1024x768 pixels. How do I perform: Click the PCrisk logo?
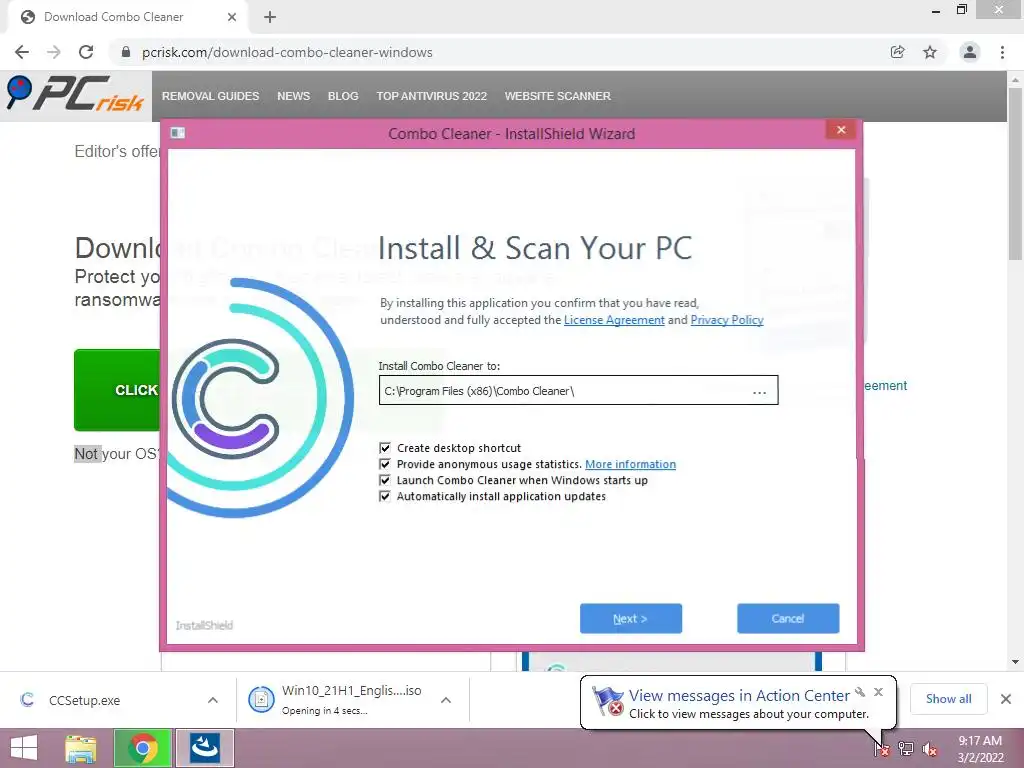click(x=75, y=93)
